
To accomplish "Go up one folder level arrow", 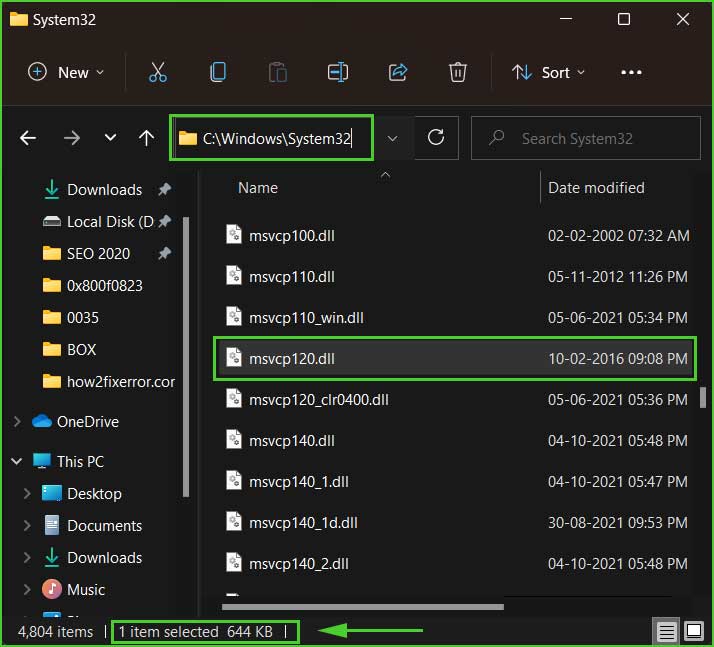I will point(146,138).
